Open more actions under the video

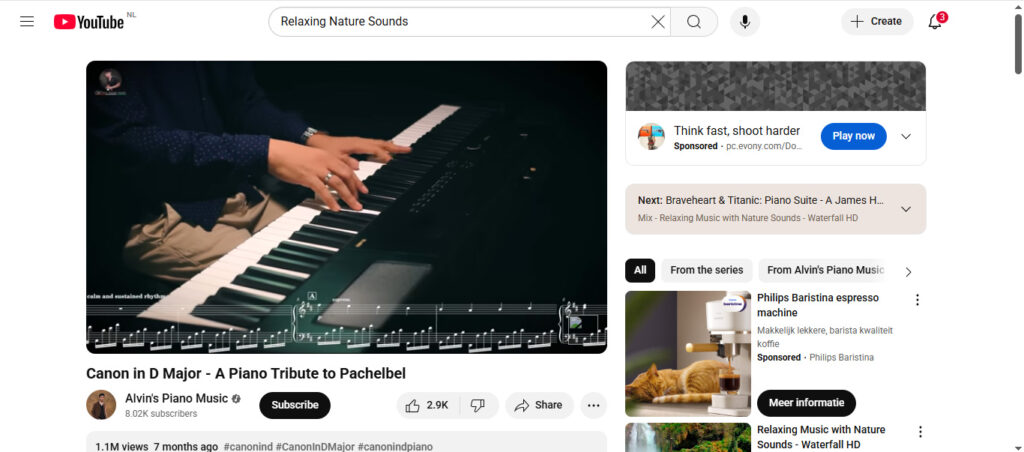(x=593, y=406)
